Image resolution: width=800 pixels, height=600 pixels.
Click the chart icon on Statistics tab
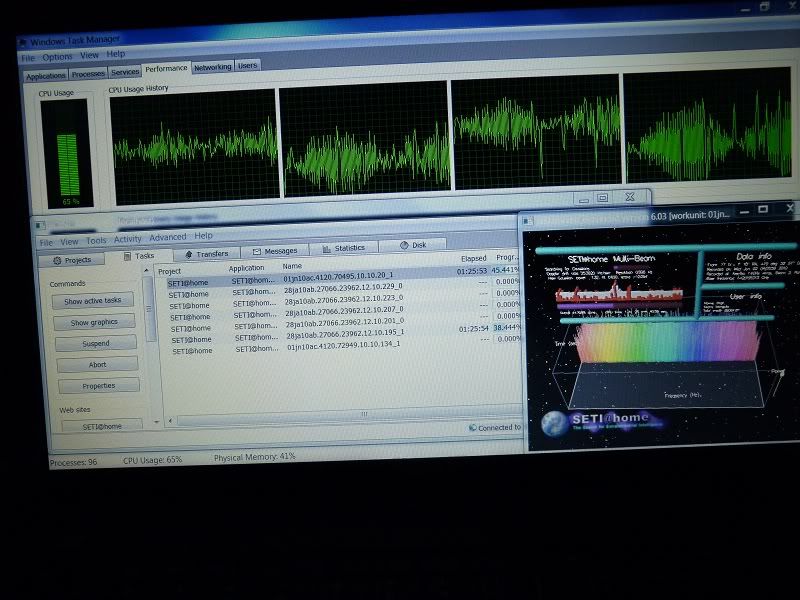(325, 248)
